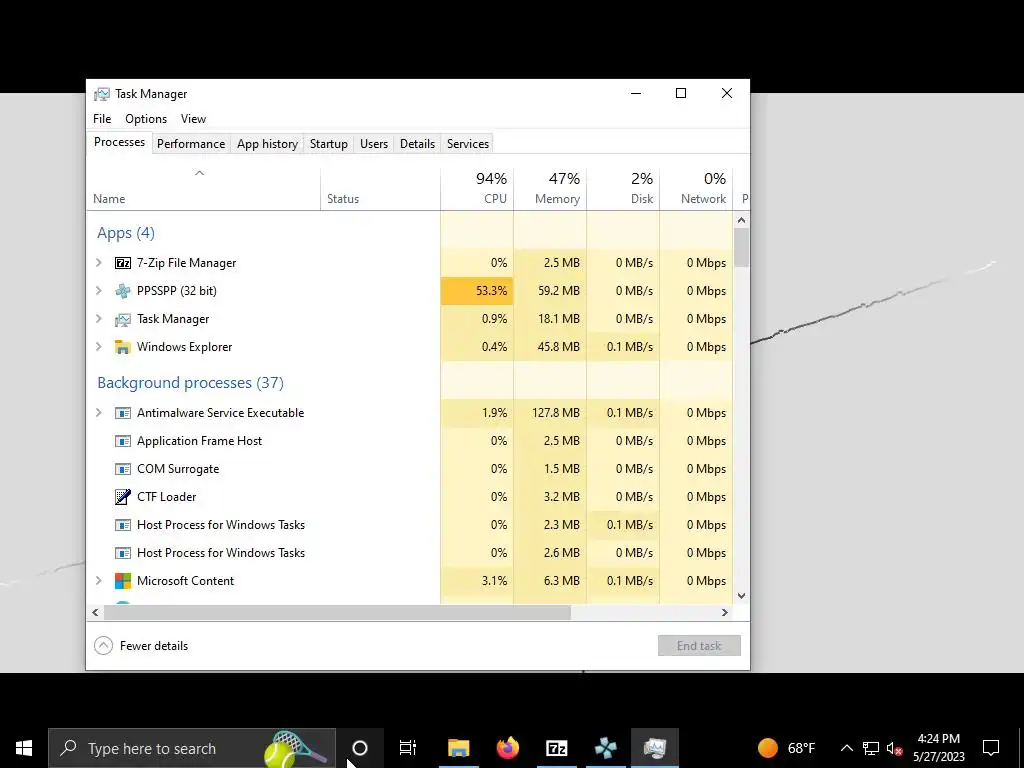Select the first Host Process for Windows Tasks row
Viewport: 1024px width, 768px height.
409,525
